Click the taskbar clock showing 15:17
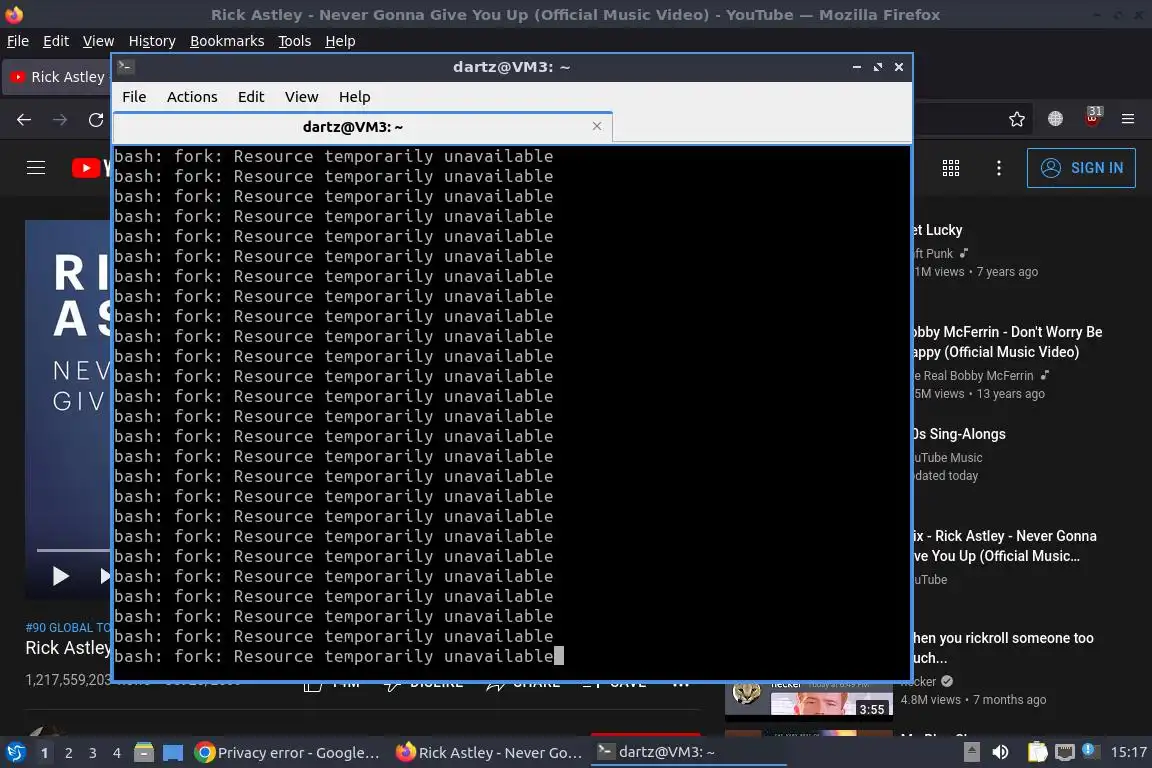 (x=1128, y=752)
